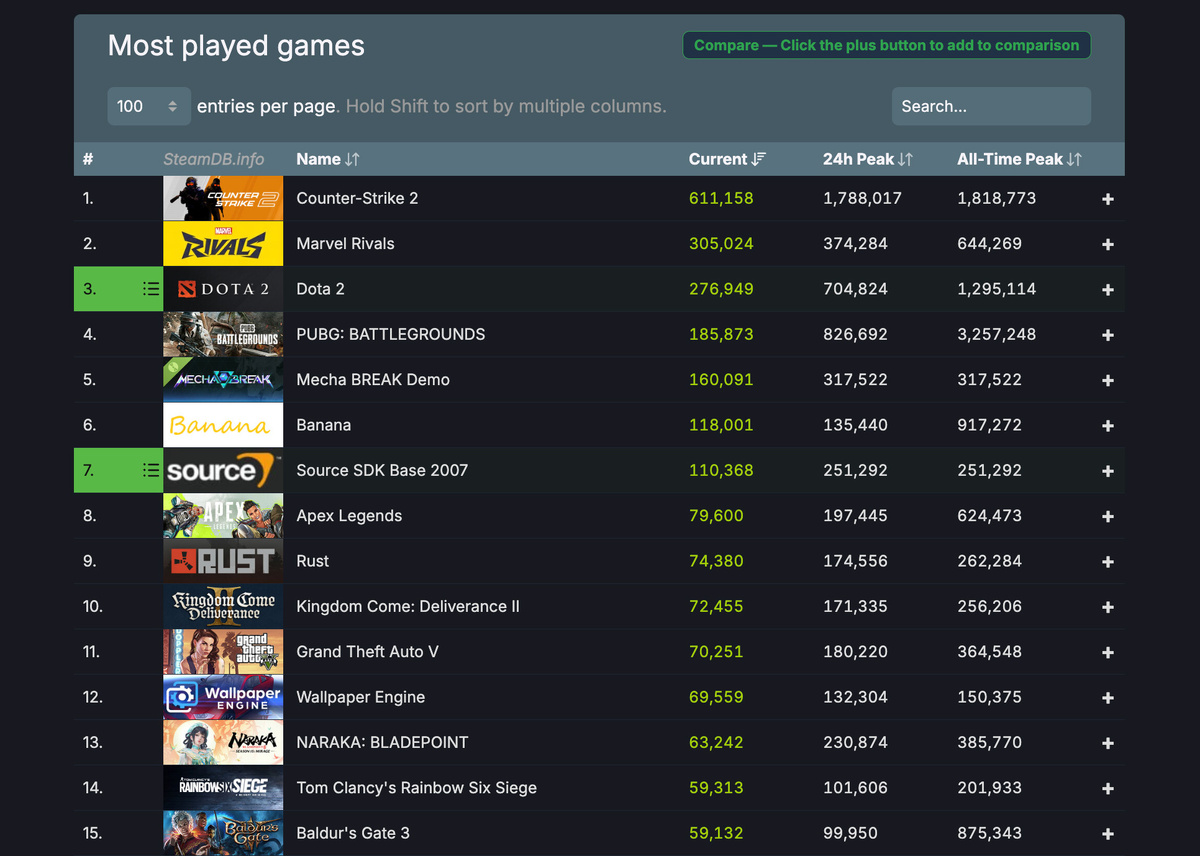
Task: Click the list icon on Source SDK row
Action: click(x=151, y=470)
